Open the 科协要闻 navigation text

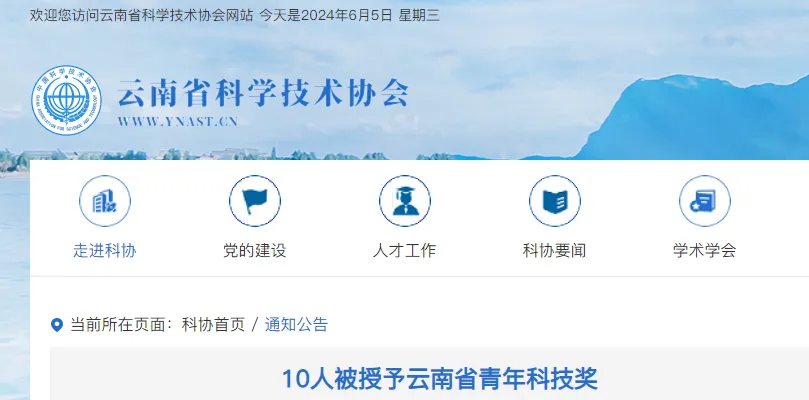[555, 251]
